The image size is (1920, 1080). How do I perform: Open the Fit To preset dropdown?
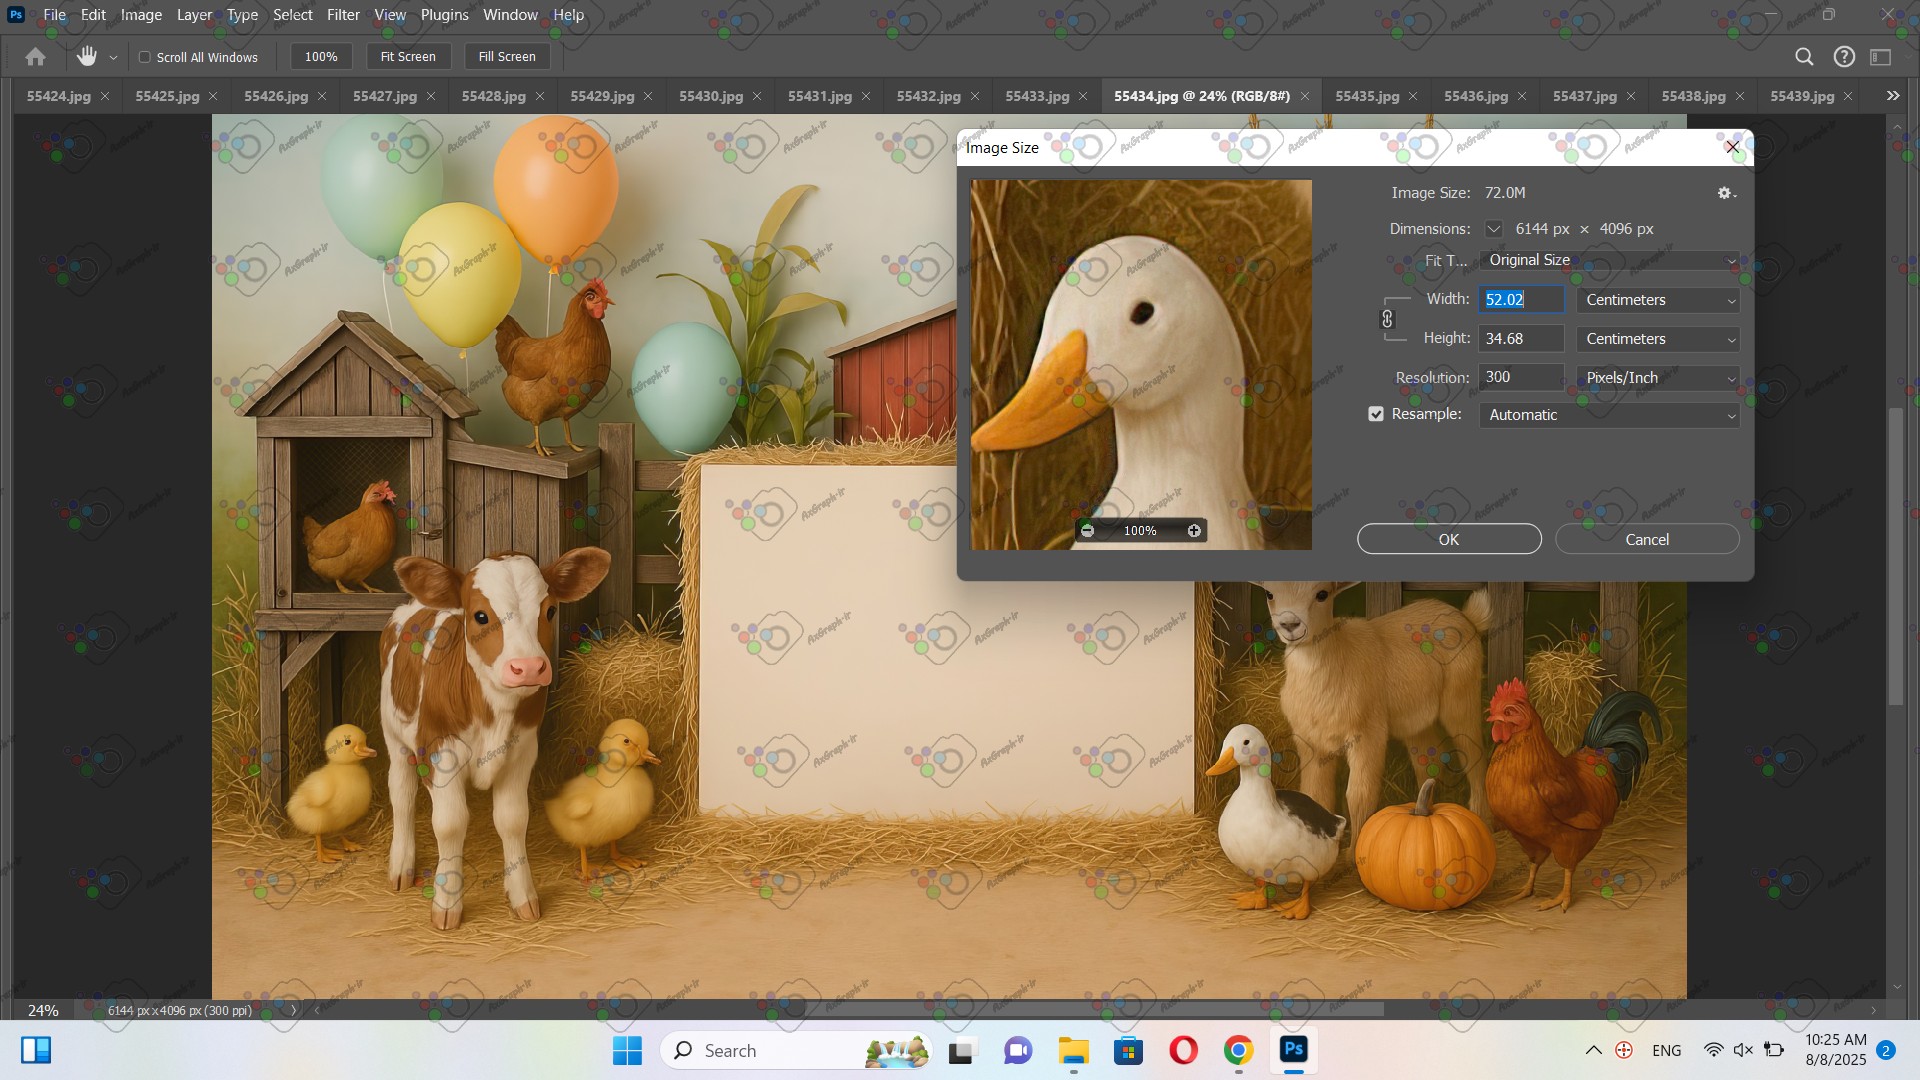[x=1609, y=260]
